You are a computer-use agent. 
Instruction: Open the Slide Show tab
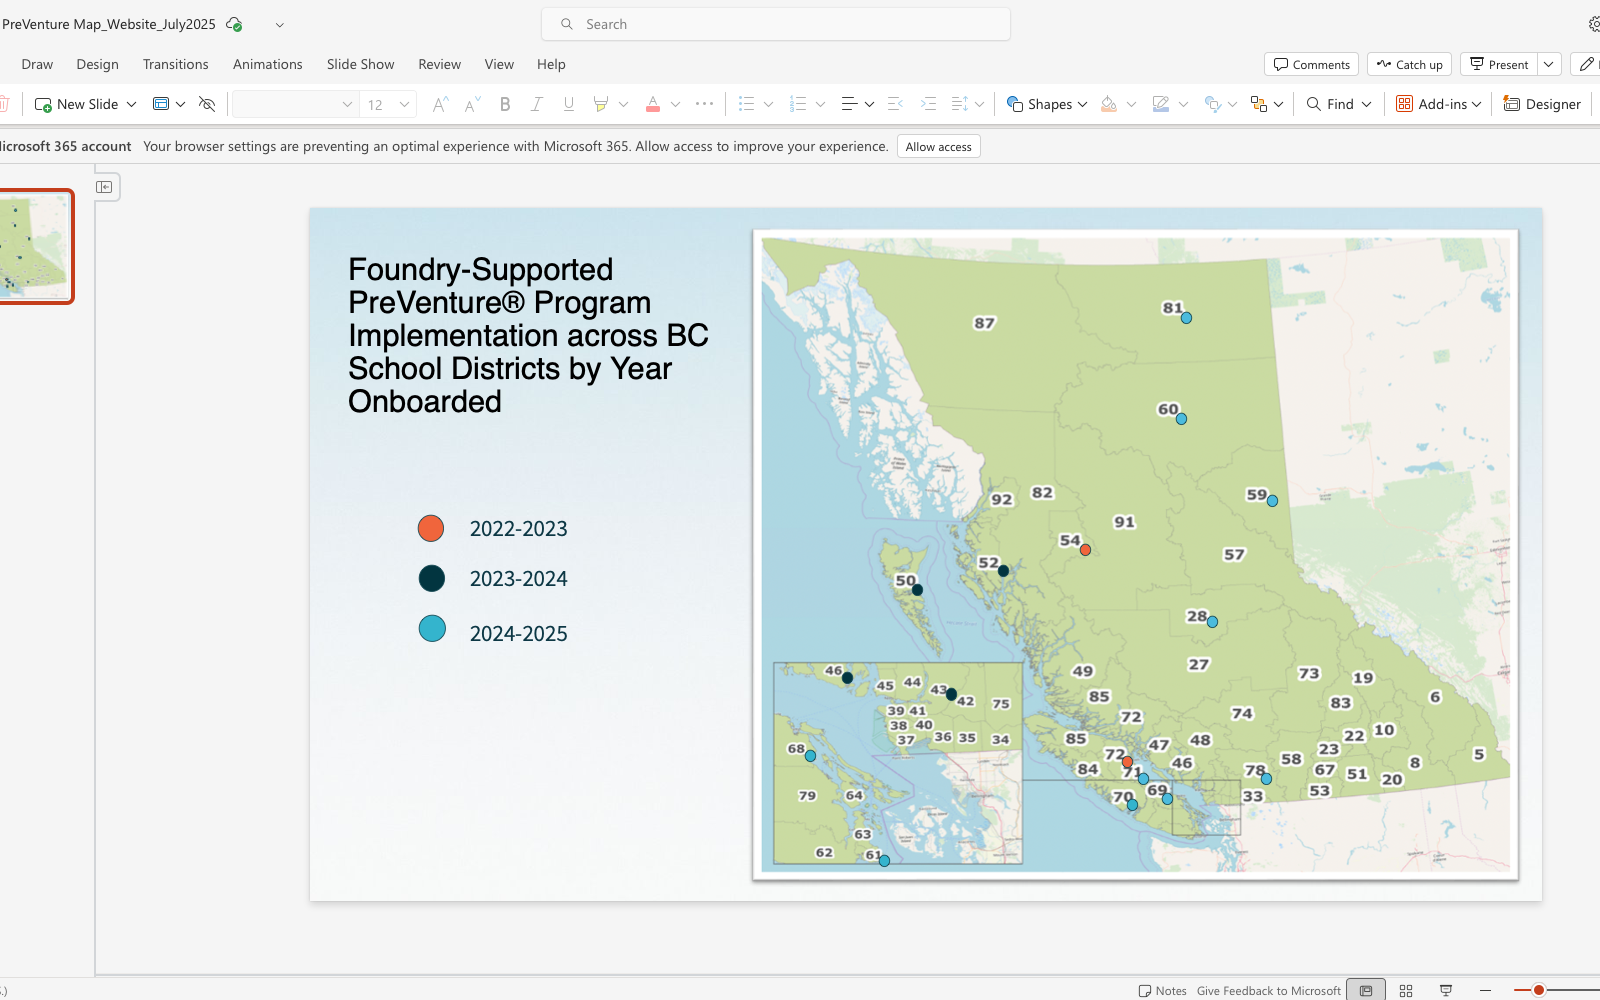(361, 64)
